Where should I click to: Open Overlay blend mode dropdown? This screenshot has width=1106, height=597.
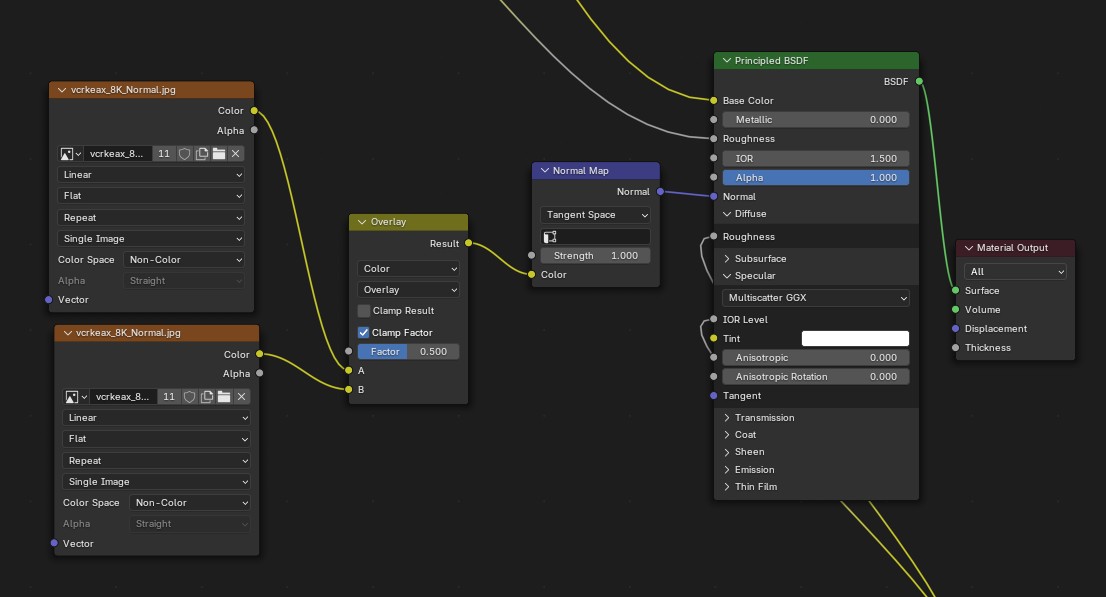click(408, 290)
